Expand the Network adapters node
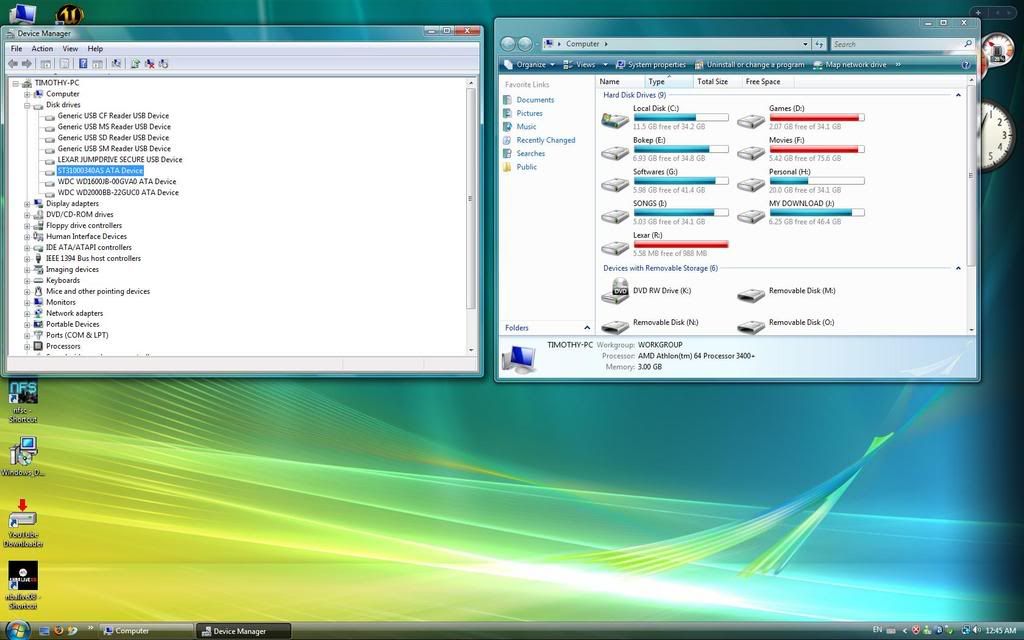The height and width of the screenshot is (640, 1024). click(28, 313)
